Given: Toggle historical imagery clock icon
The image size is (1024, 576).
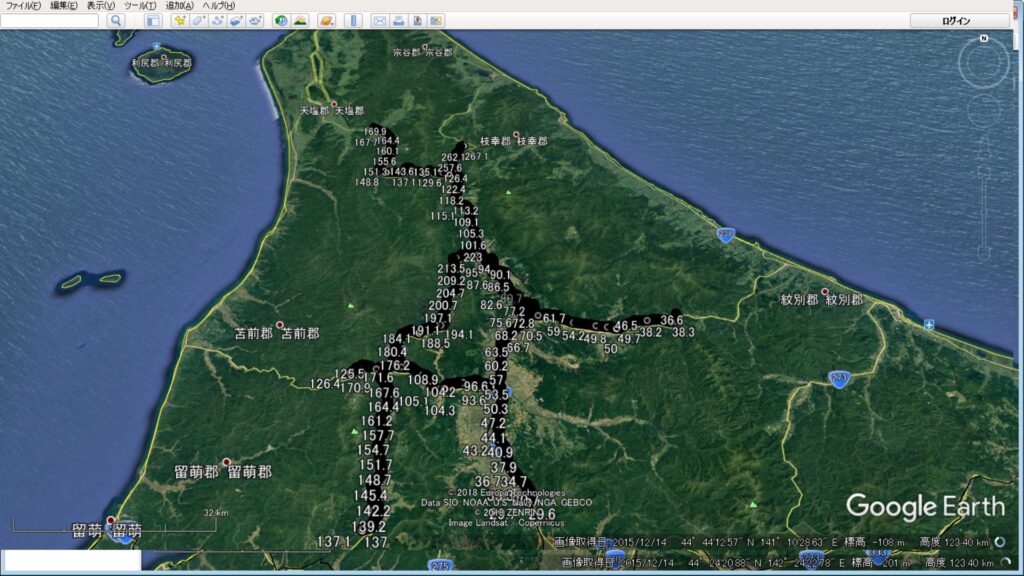Looking at the screenshot, I should coord(281,20).
